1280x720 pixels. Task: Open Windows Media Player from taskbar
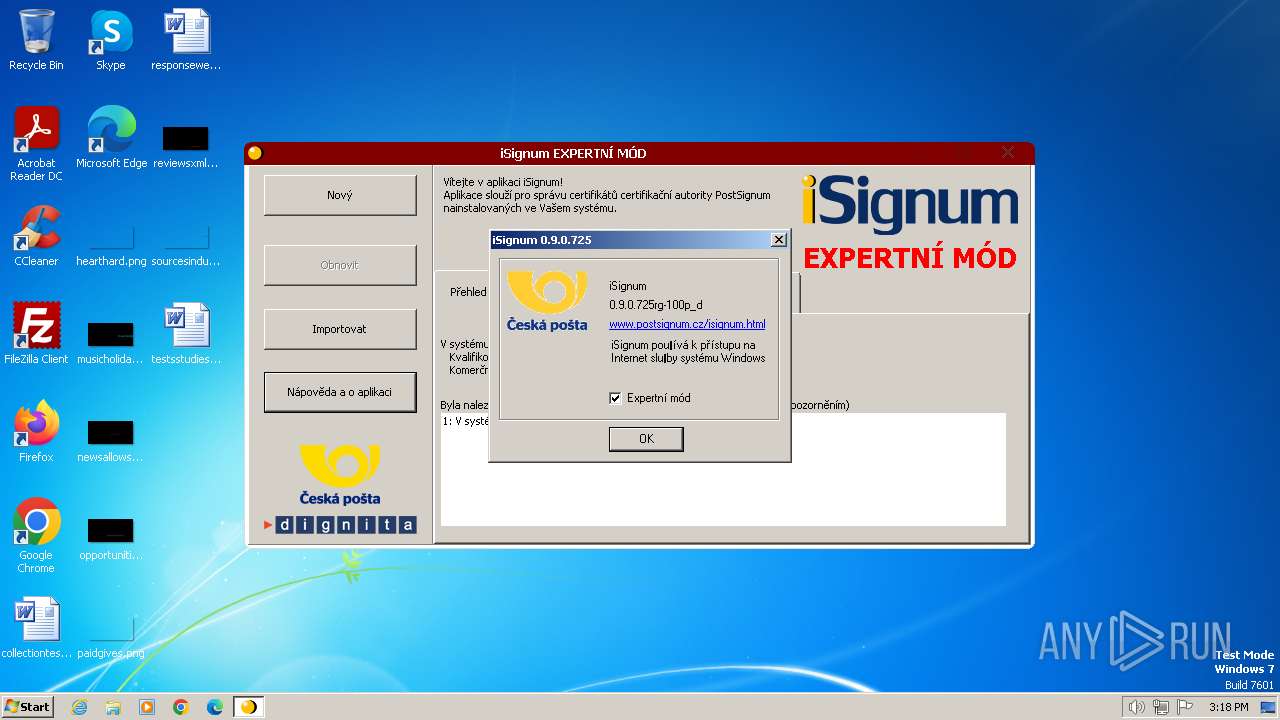click(x=147, y=707)
